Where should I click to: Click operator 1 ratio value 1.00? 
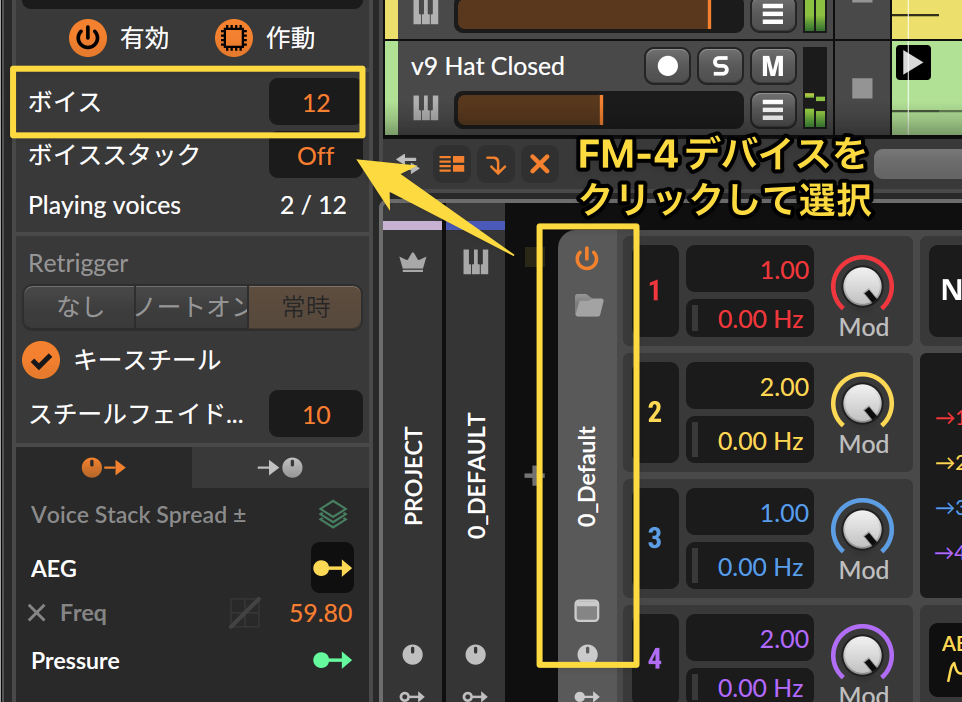click(750, 269)
